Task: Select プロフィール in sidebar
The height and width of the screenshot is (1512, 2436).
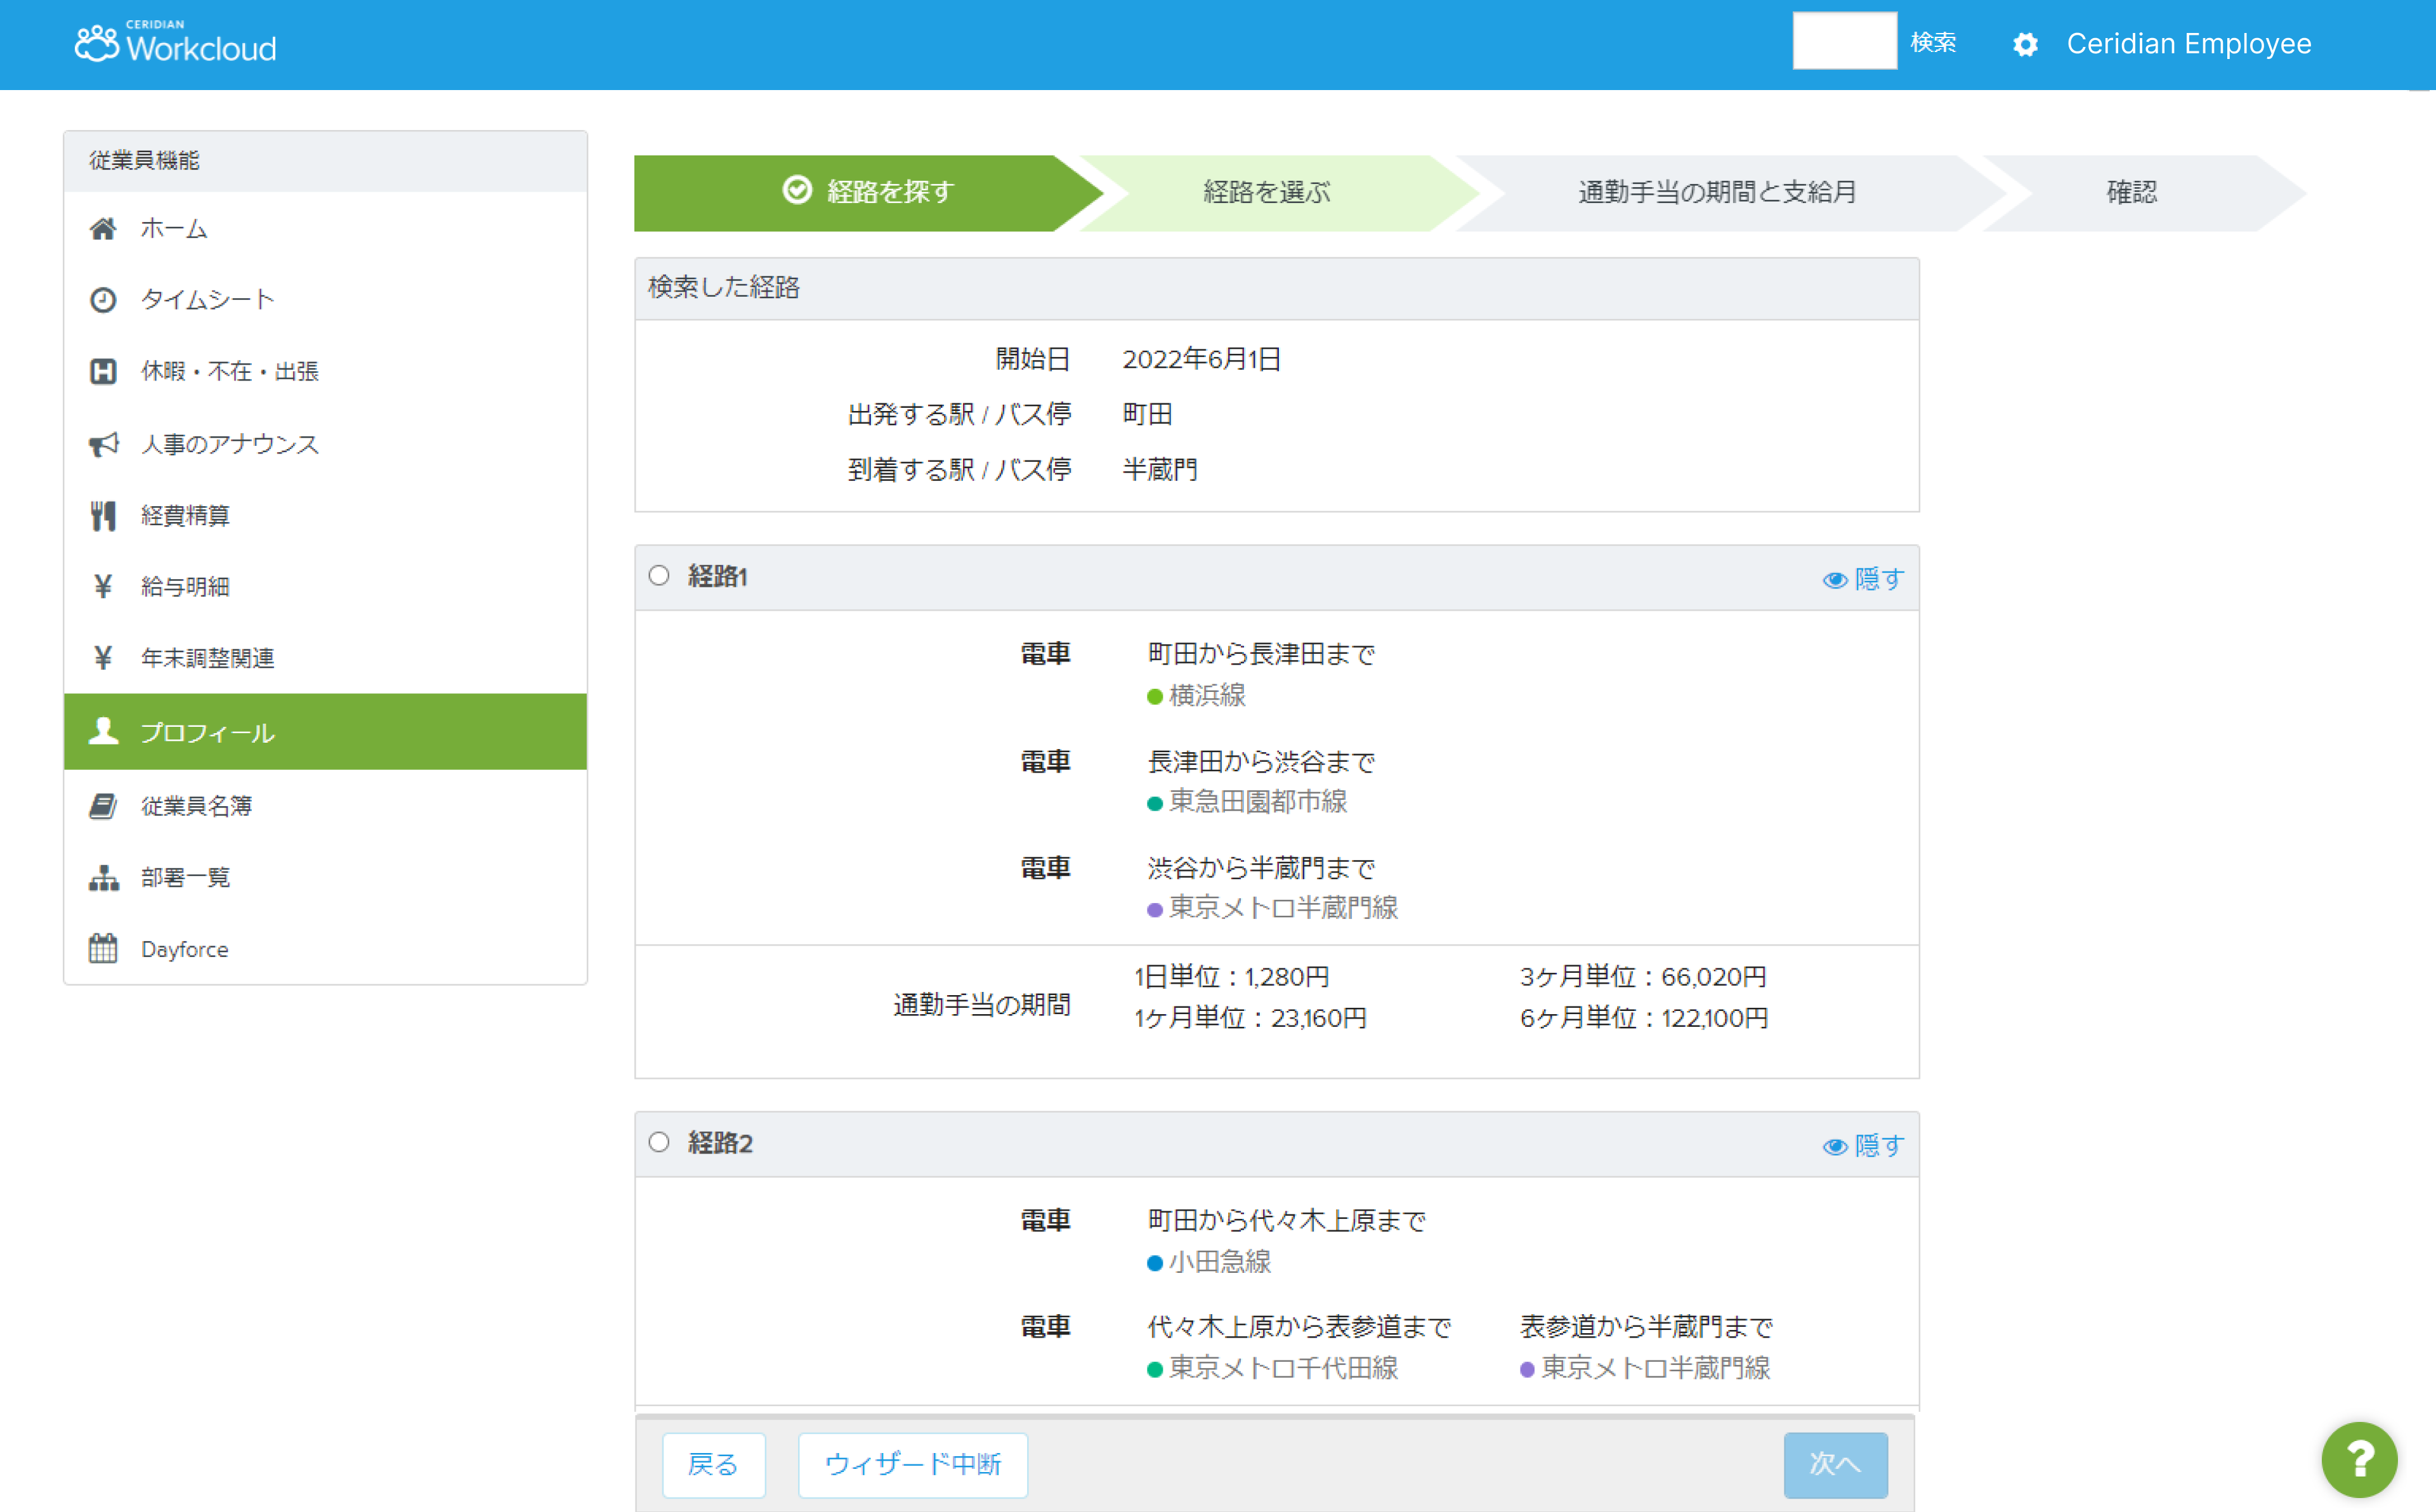Action: tap(207, 733)
